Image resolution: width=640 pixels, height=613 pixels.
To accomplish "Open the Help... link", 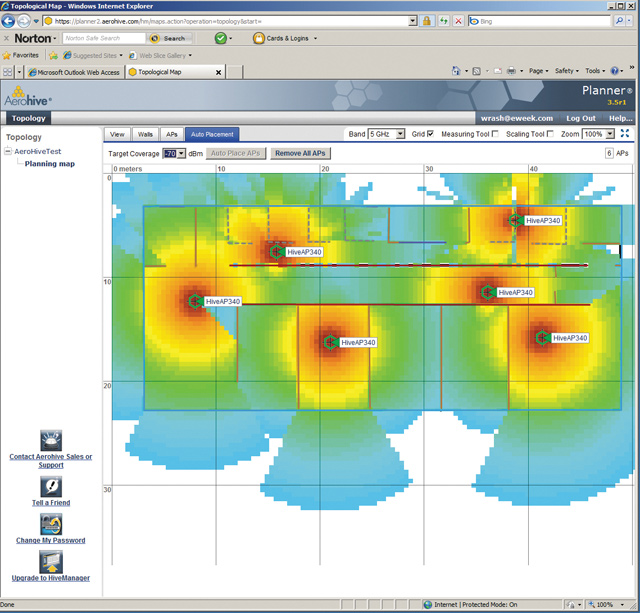I will click(x=620, y=118).
